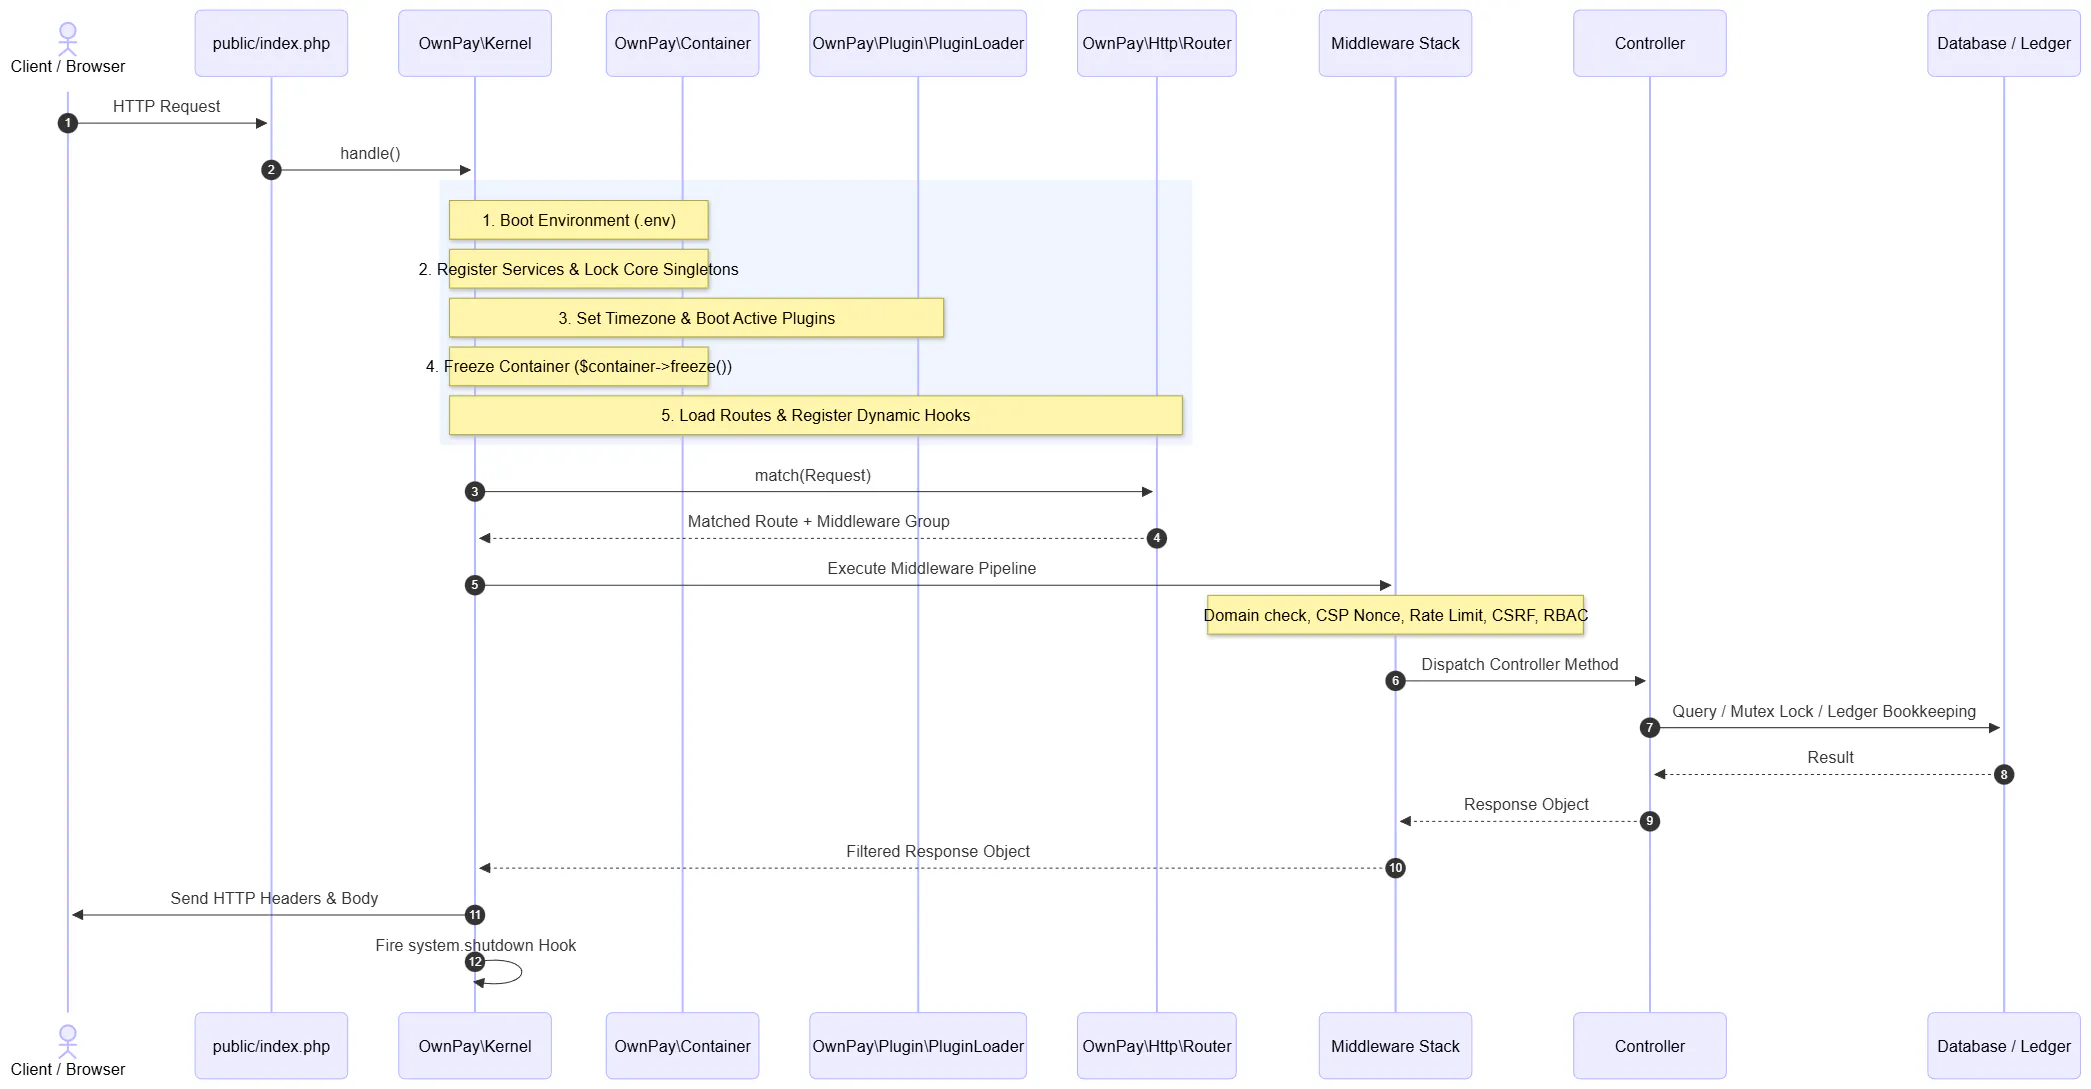Select the bottom Database / Ledger participant box
2091x1089 pixels.
click(x=2004, y=1046)
